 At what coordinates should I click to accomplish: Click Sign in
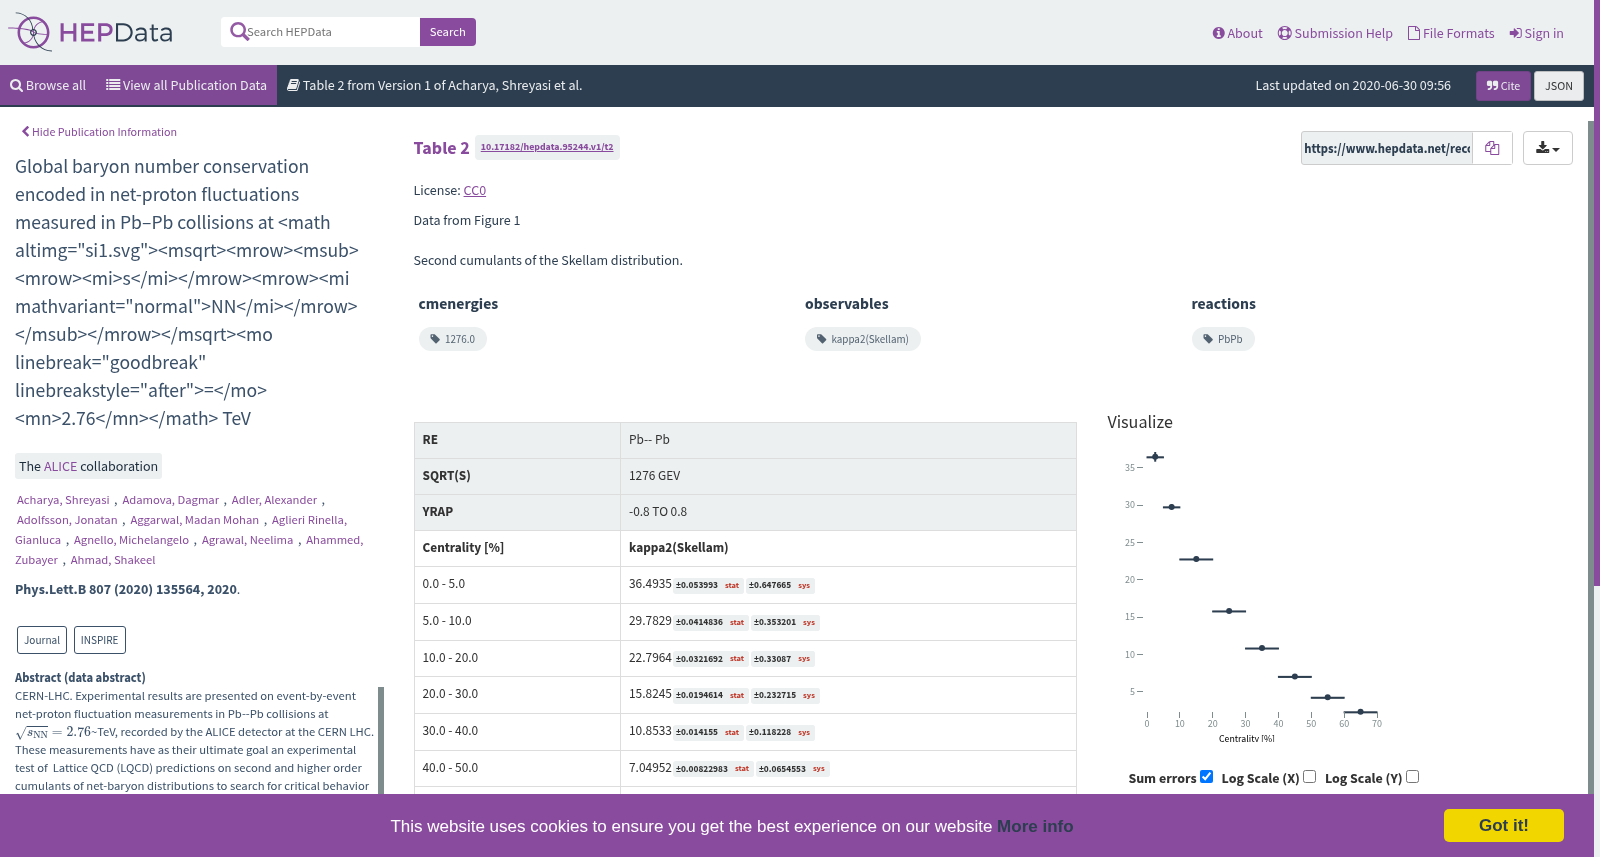coord(1536,33)
